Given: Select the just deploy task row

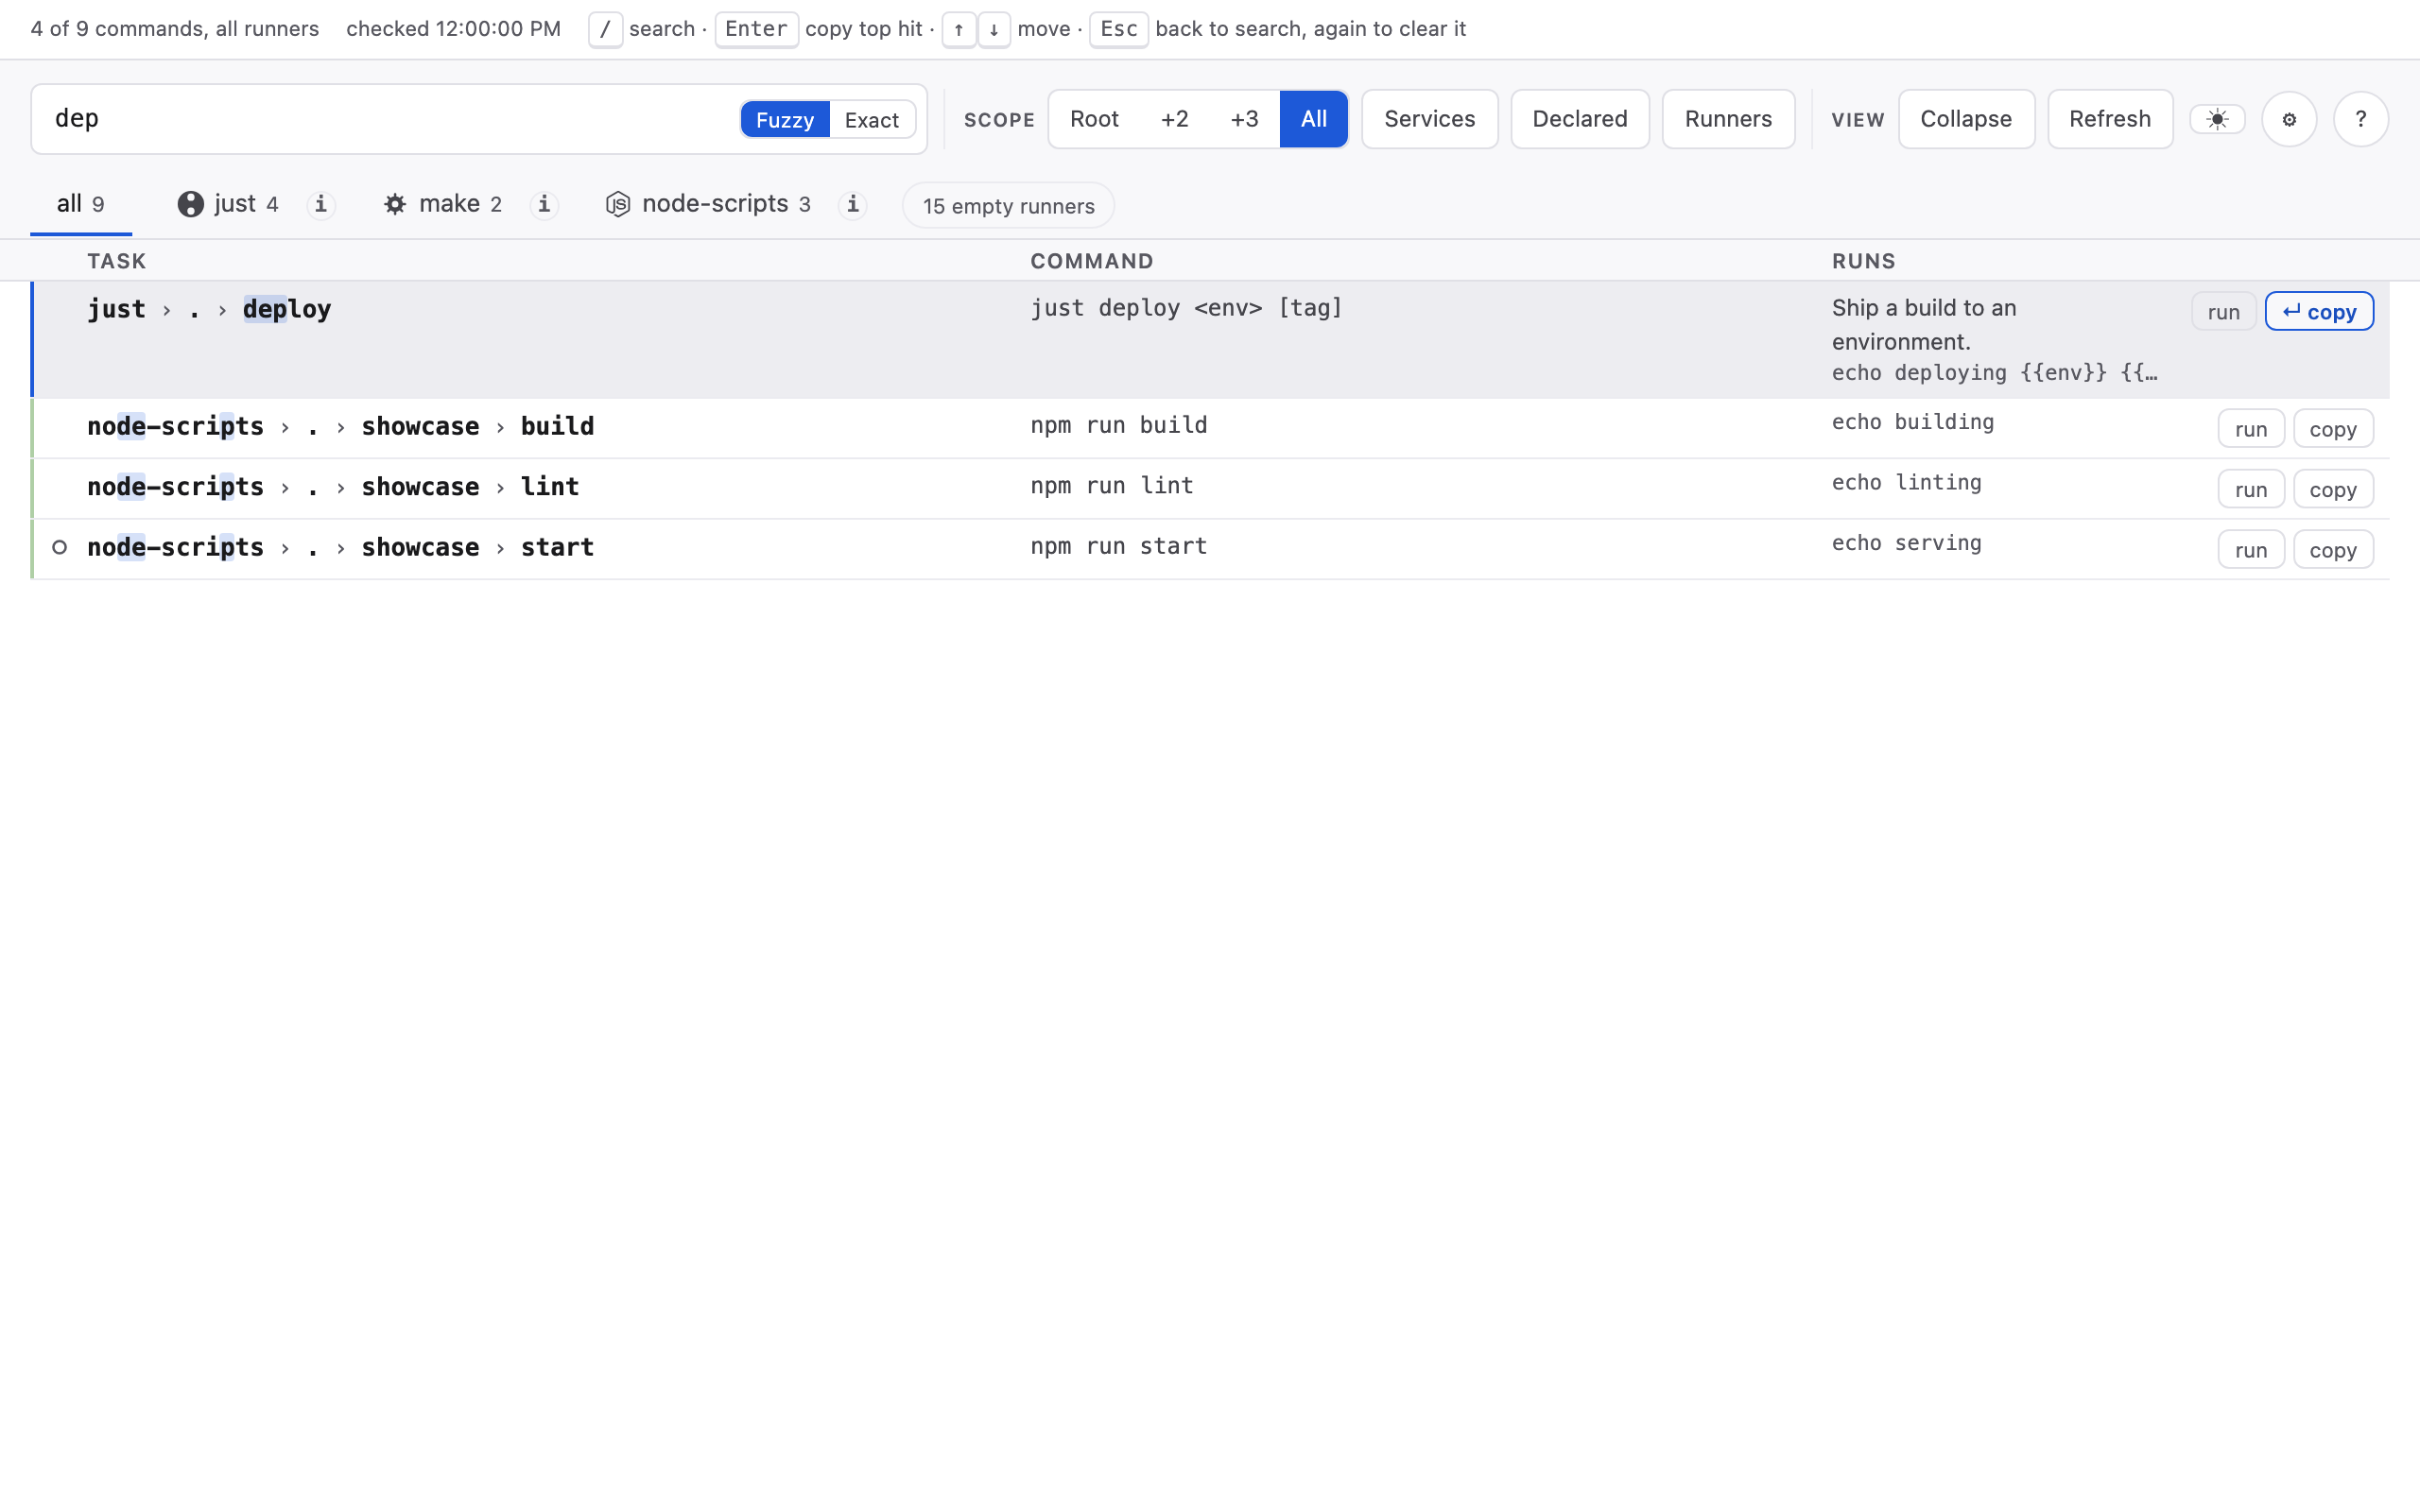Looking at the screenshot, I should click(x=1210, y=340).
